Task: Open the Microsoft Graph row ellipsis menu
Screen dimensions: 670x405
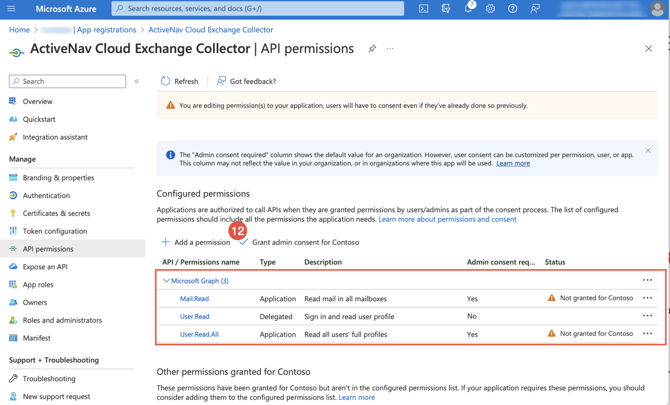Action: 647,280
